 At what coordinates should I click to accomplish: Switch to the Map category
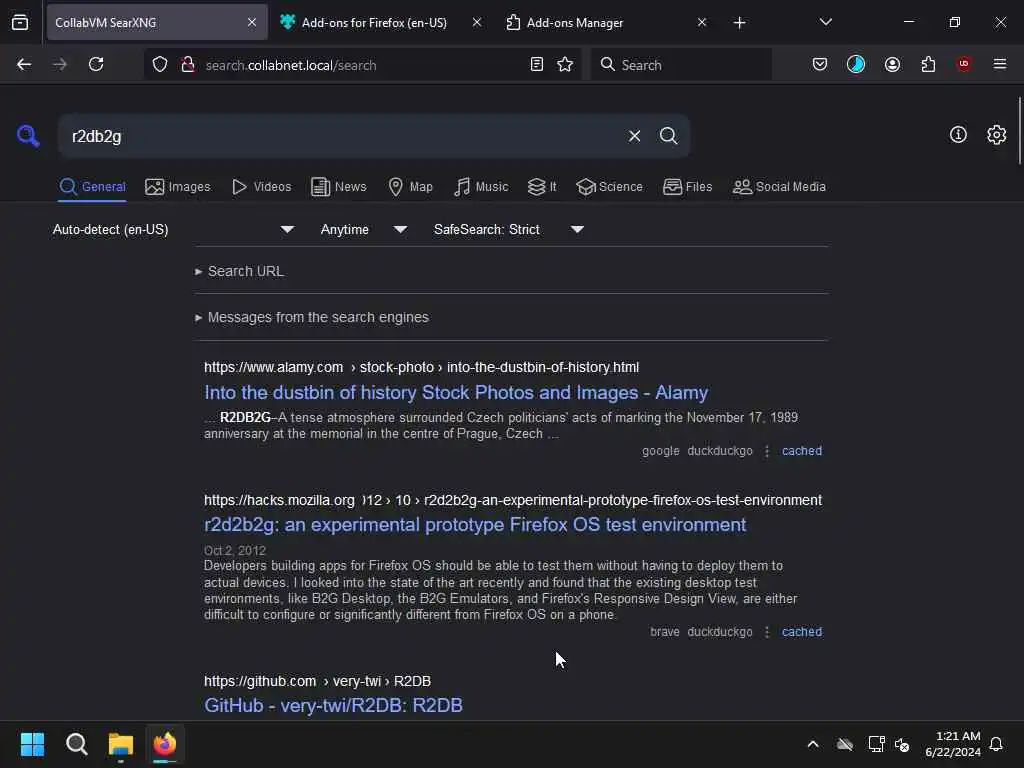click(410, 187)
